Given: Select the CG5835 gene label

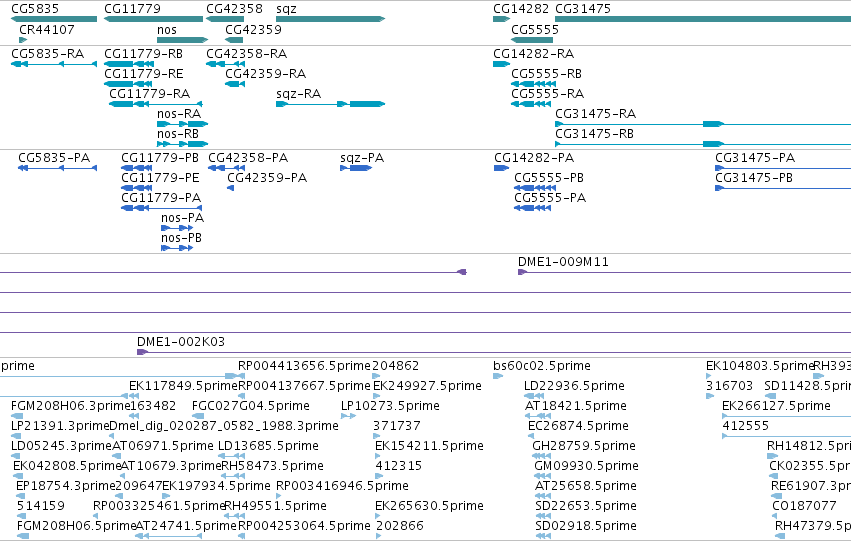Looking at the screenshot, I should coord(35,9).
